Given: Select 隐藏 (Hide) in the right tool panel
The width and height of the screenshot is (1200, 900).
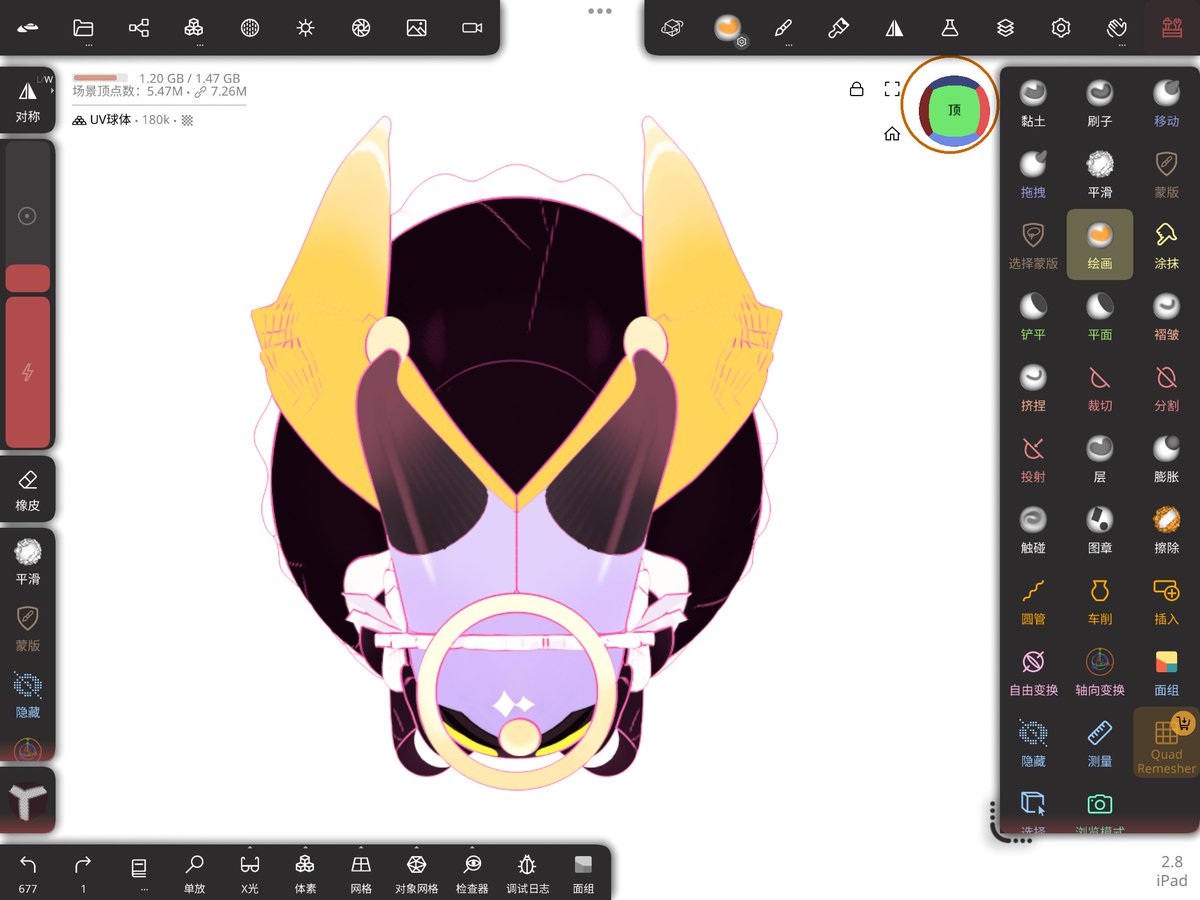Looking at the screenshot, I should coord(1033,741).
